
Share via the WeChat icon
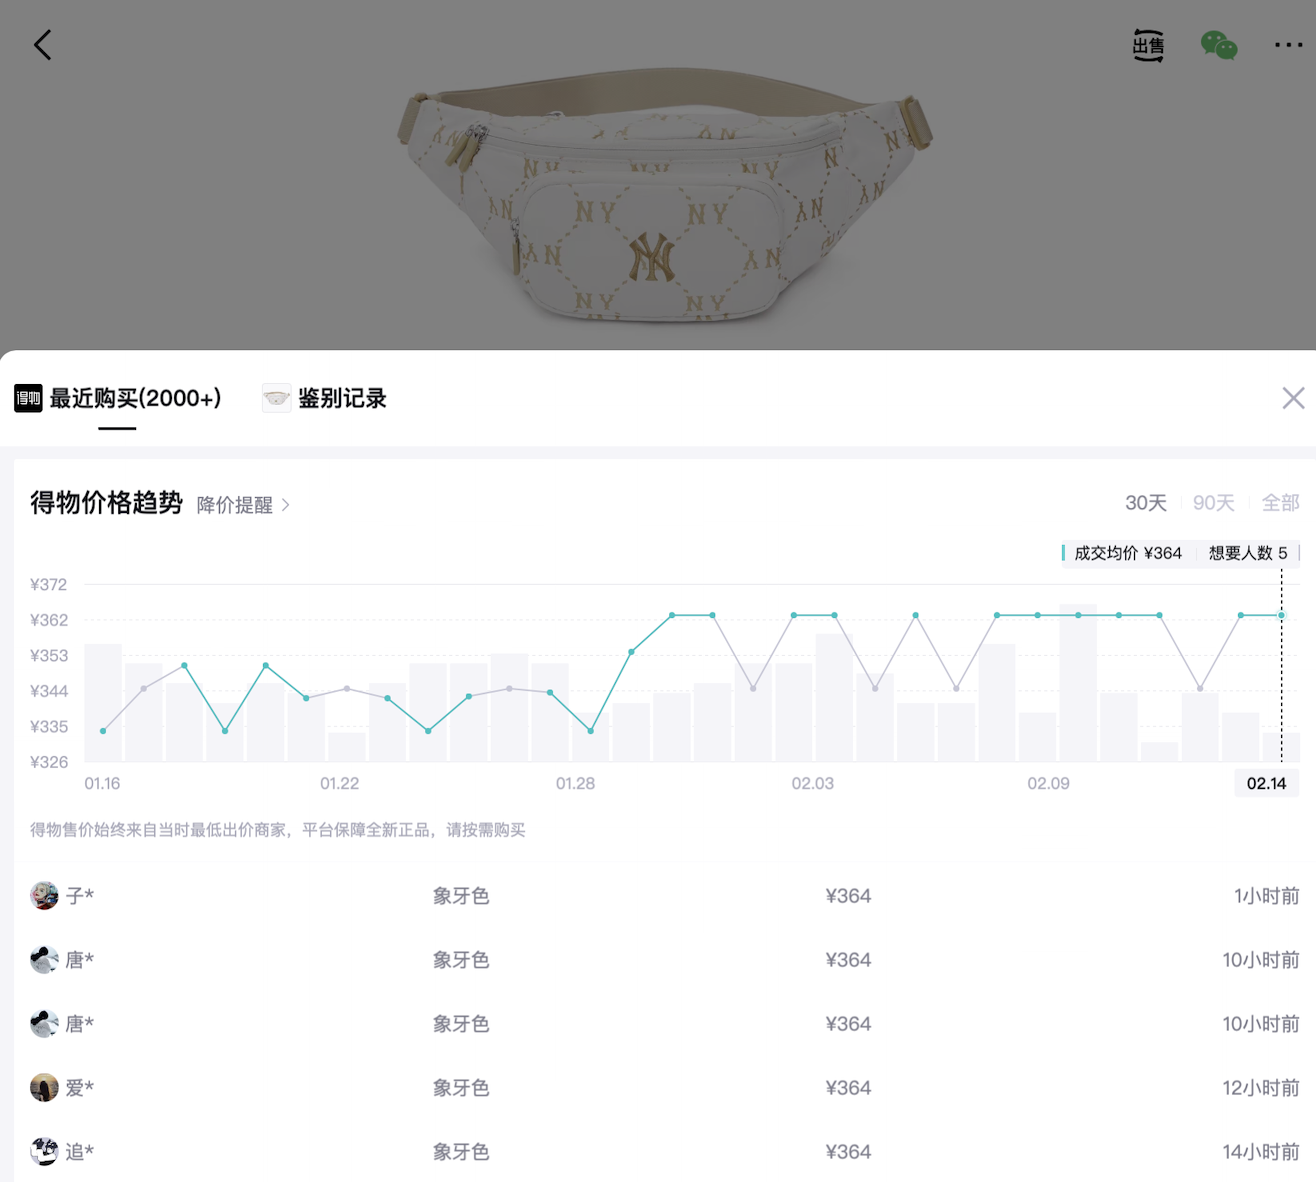[x=1218, y=46]
